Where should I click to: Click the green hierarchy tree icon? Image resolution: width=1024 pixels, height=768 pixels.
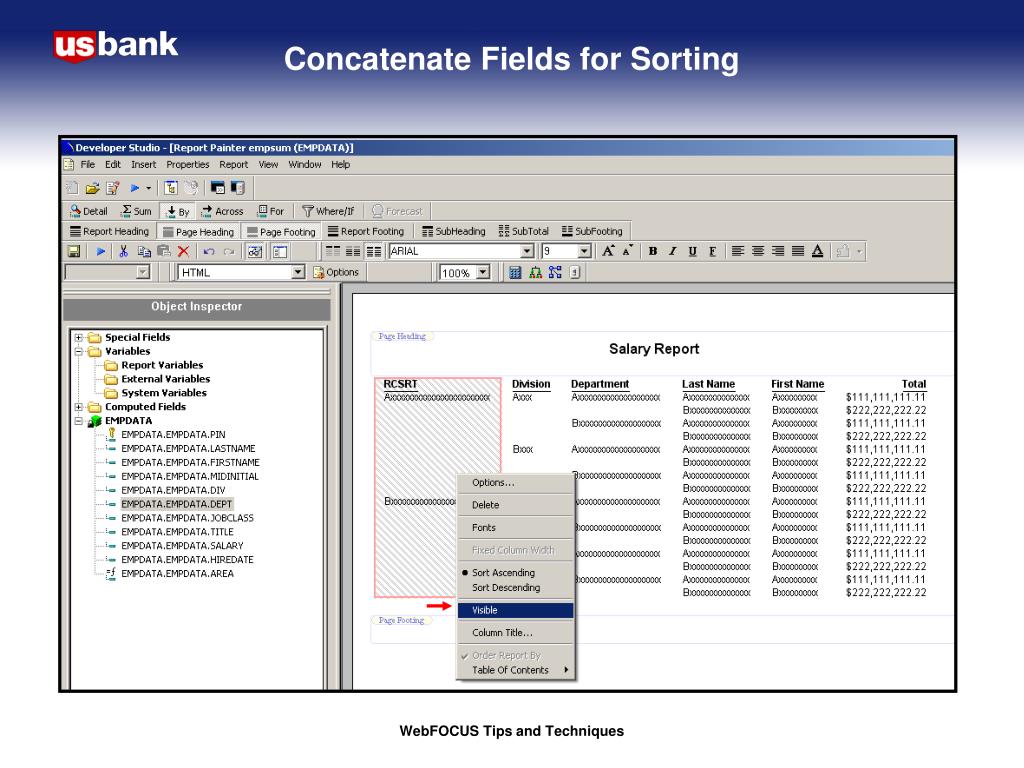click(536, 272)
